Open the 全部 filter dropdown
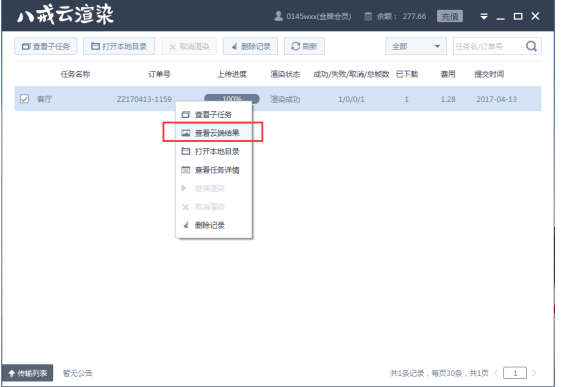 [x=416, y=46]
